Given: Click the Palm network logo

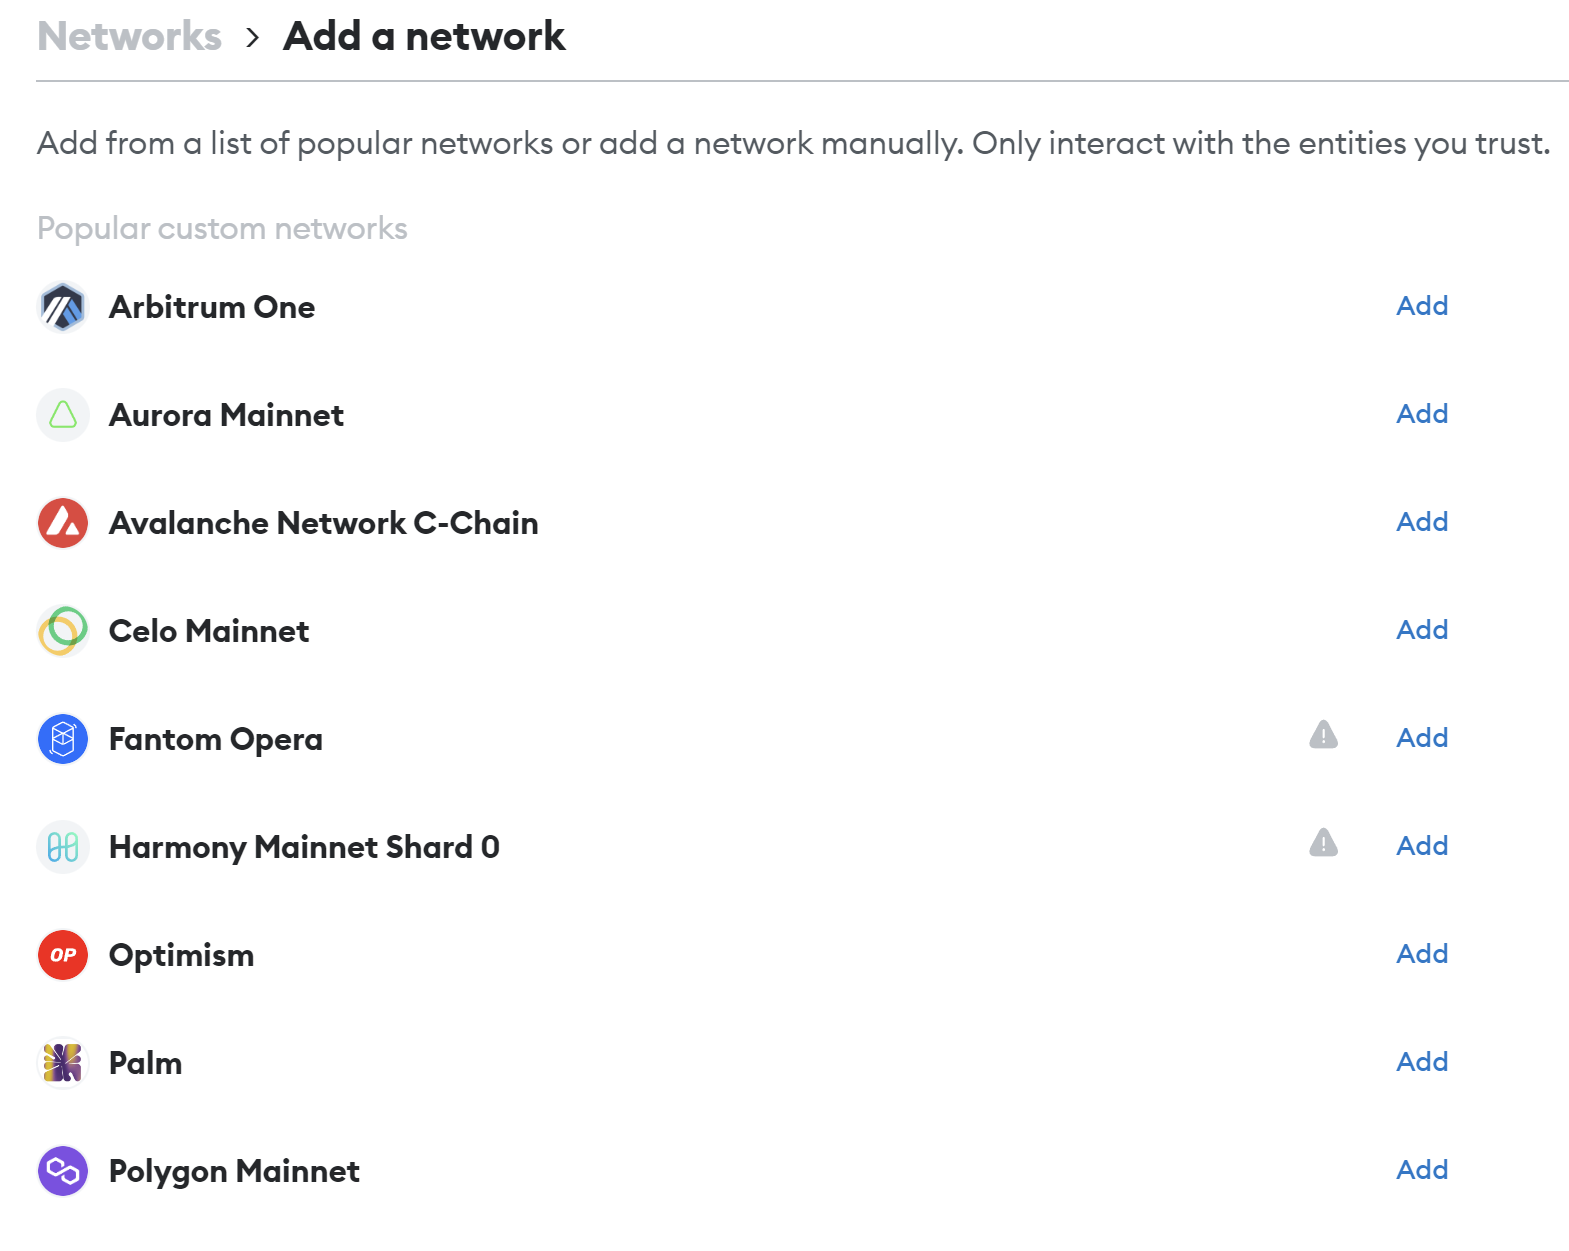Looking at the screenshot, I should 63,1063.
